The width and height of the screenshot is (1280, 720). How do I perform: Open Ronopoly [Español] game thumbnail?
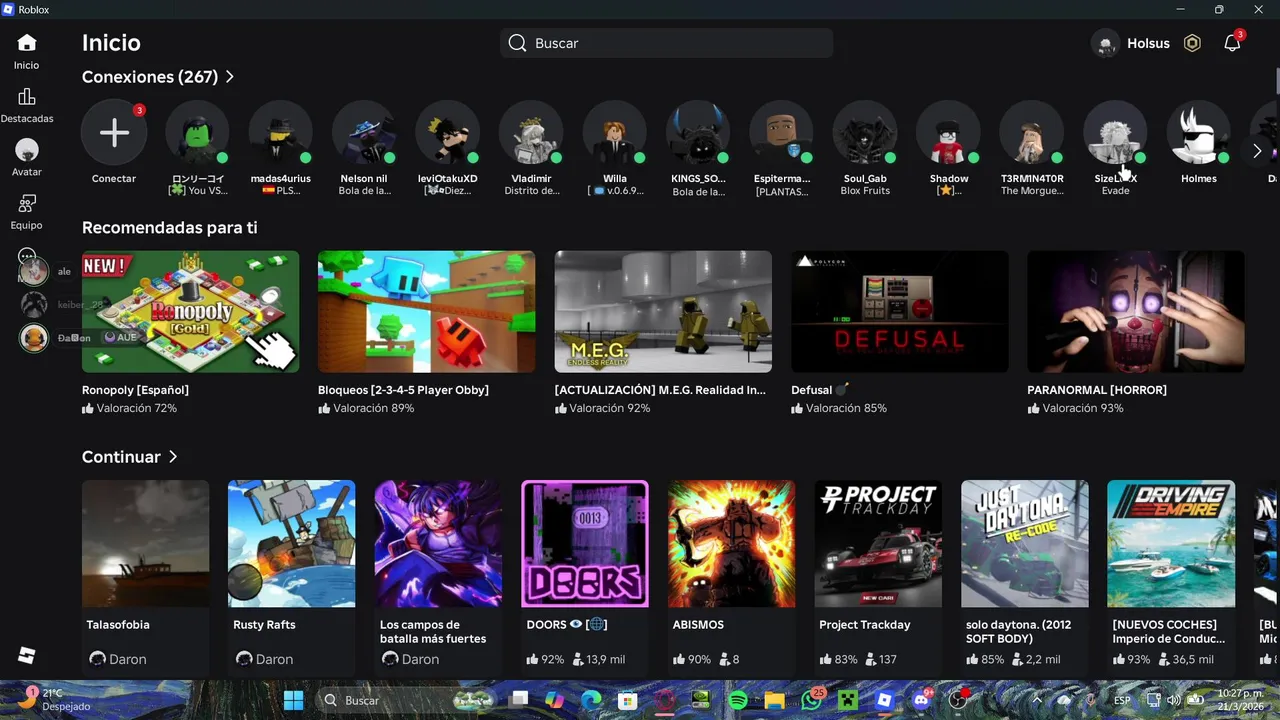point(190,312)
